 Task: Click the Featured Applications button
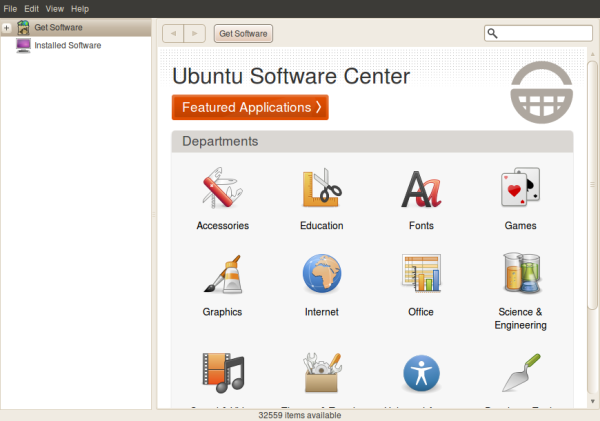tap(250, 108)
